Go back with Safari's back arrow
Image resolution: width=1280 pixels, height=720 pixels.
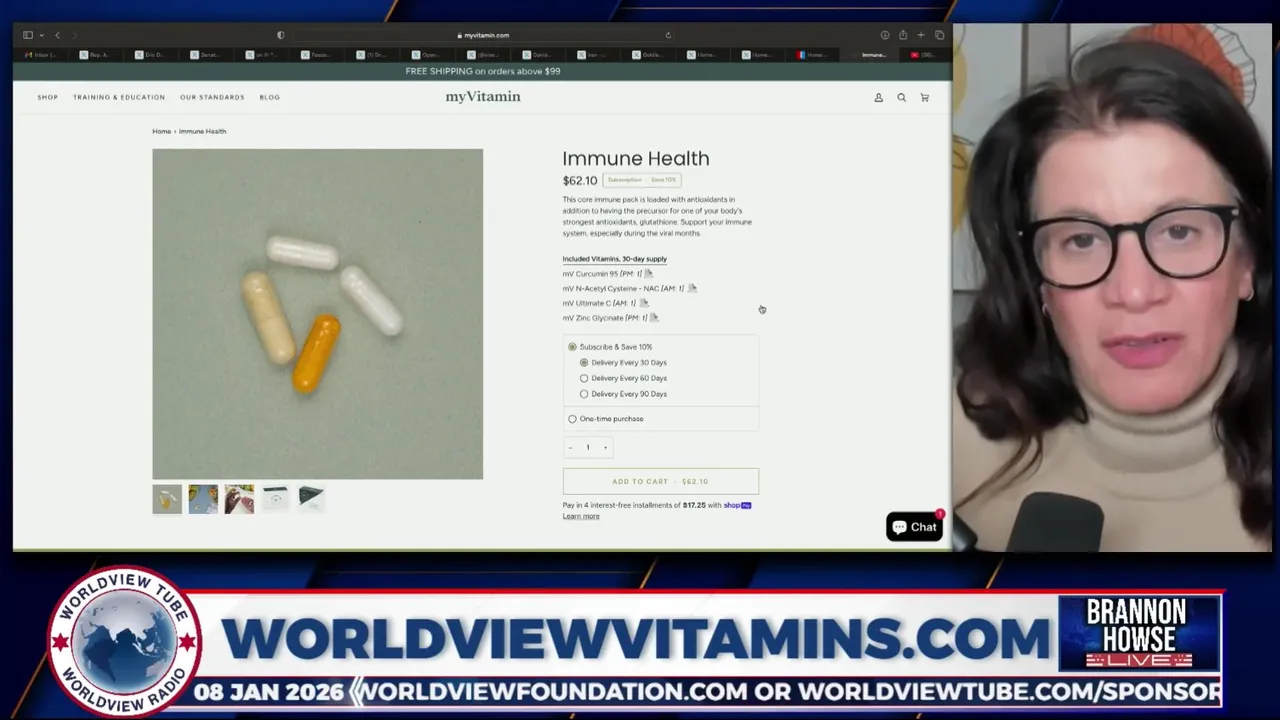tap(57, 35)
